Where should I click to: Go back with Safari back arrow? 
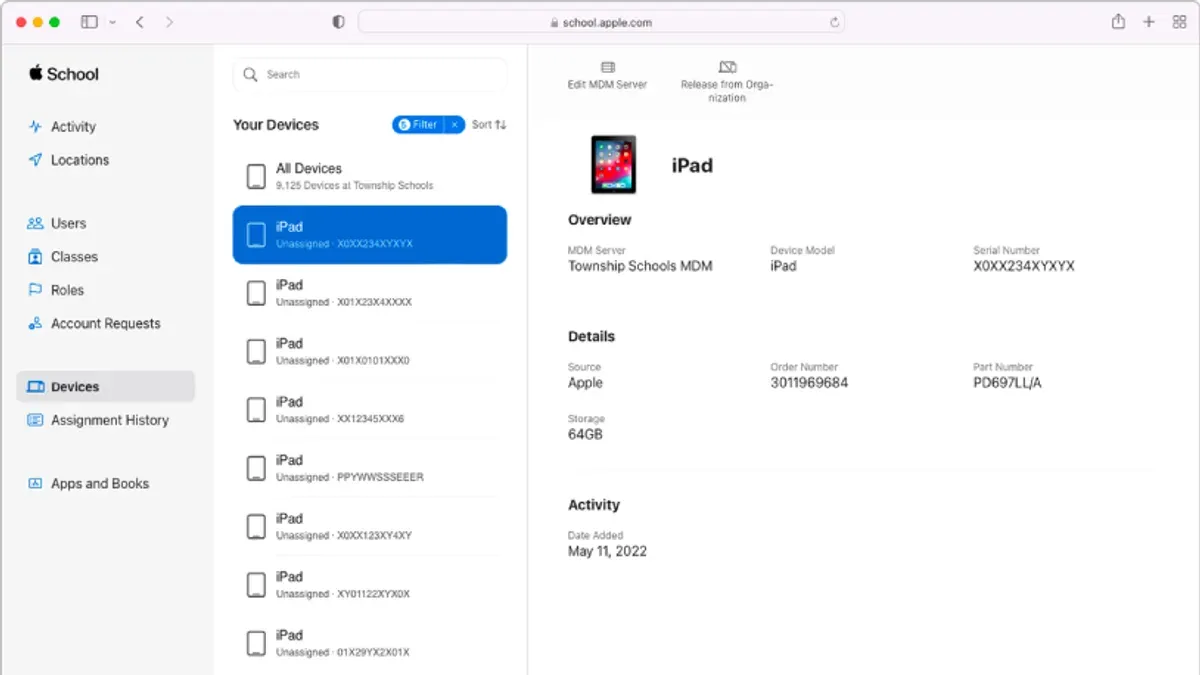(x=140, y=22)
